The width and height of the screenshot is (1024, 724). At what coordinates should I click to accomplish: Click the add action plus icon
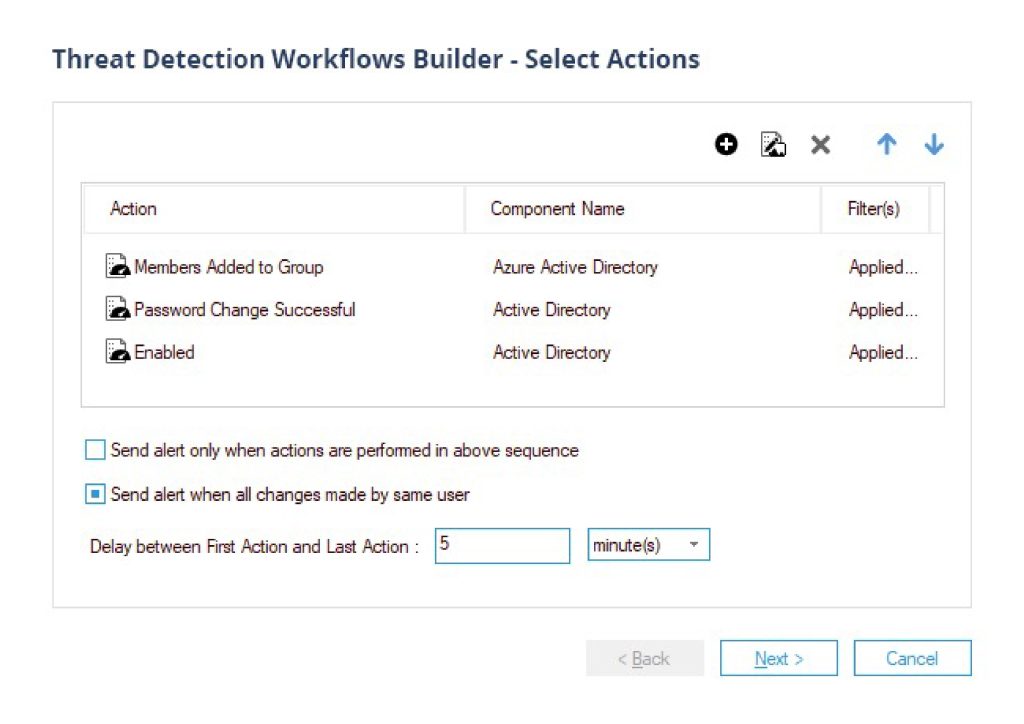(x=726, y=144)
